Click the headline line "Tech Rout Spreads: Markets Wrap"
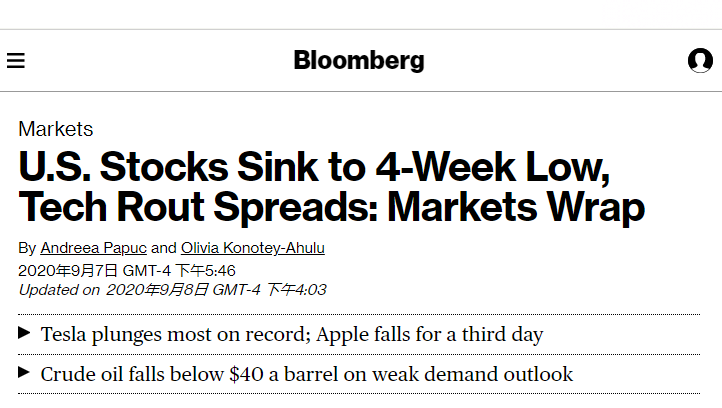 332,205
